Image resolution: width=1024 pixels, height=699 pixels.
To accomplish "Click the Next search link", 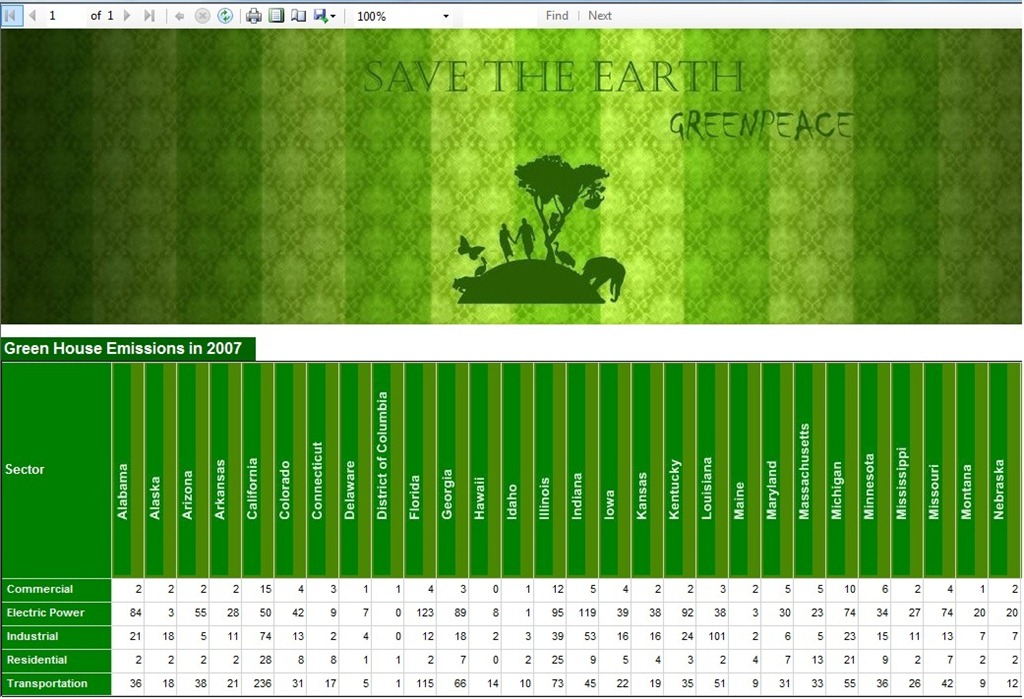I will click(x=600, y=15).
